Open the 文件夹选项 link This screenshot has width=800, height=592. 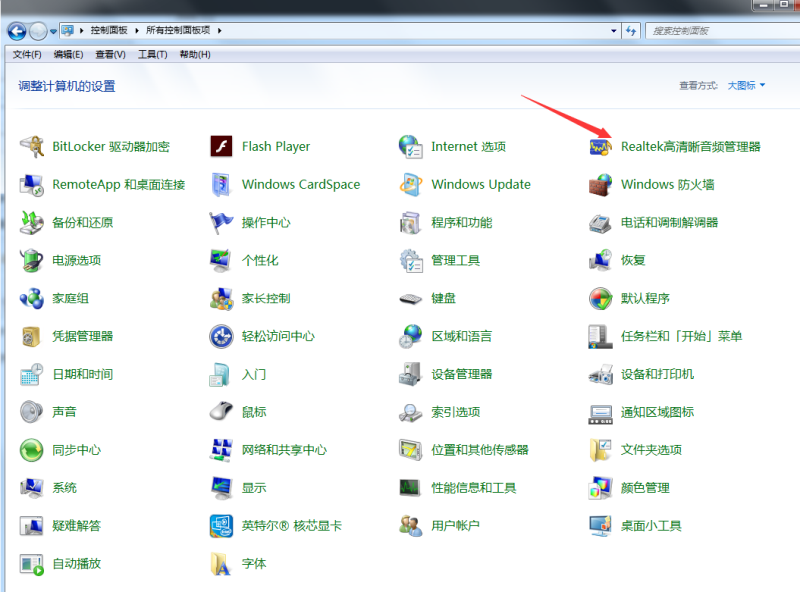[651, 450]
